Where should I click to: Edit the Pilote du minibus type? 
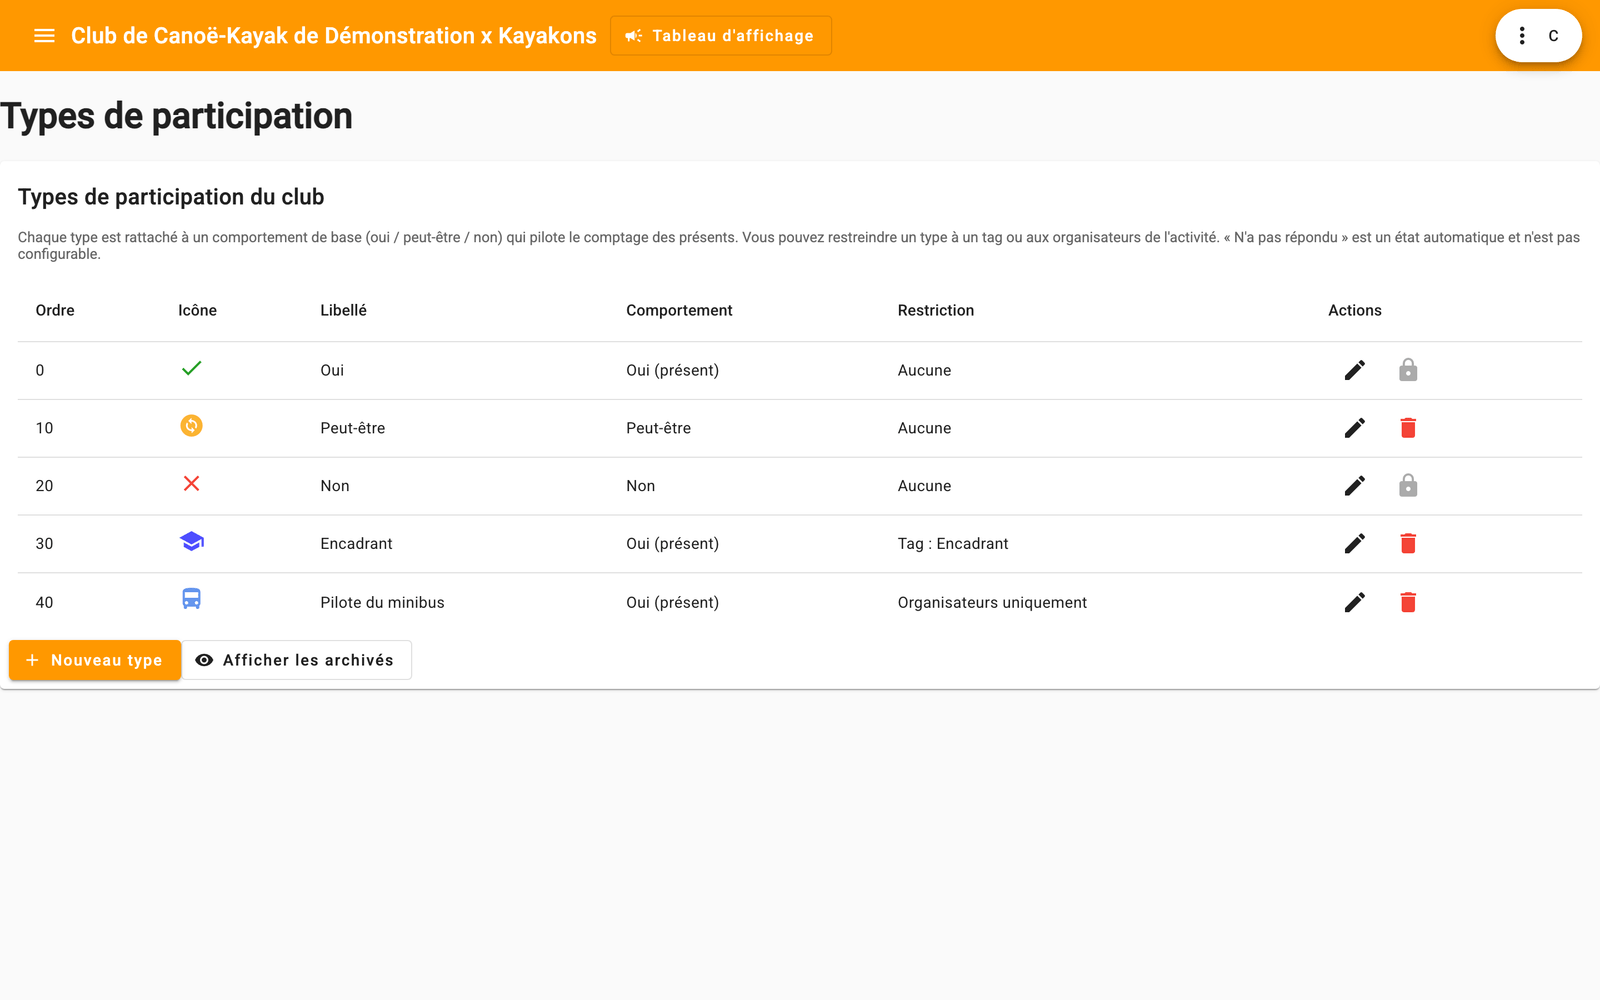point(1355,602)
